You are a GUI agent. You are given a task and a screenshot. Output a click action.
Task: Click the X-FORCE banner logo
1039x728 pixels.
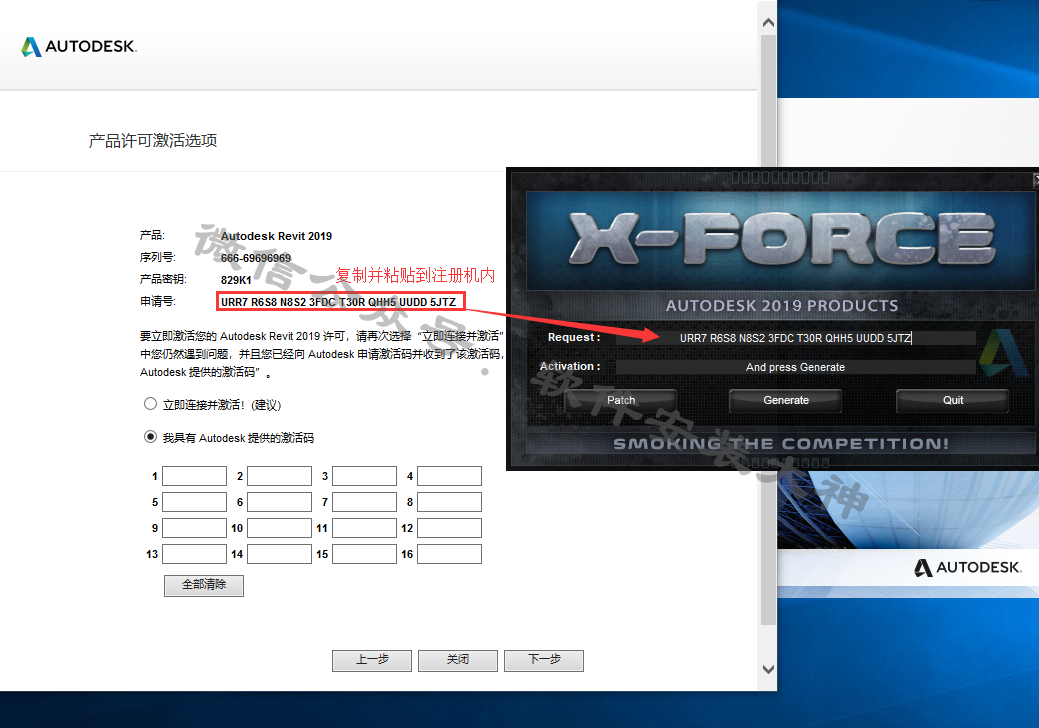click(782, 240)
